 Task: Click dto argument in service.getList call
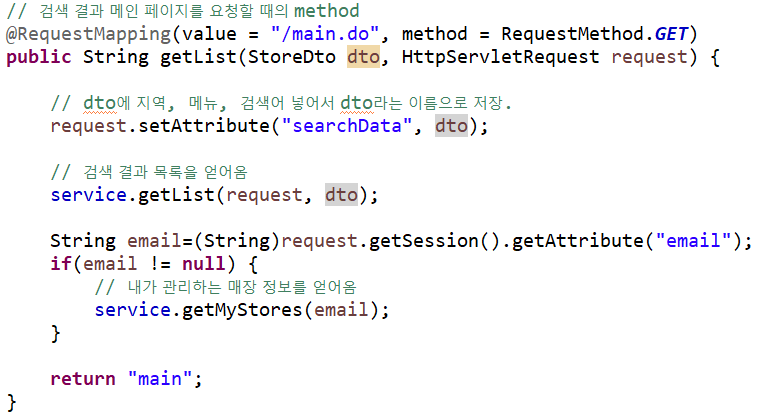(x=341, y=195)
